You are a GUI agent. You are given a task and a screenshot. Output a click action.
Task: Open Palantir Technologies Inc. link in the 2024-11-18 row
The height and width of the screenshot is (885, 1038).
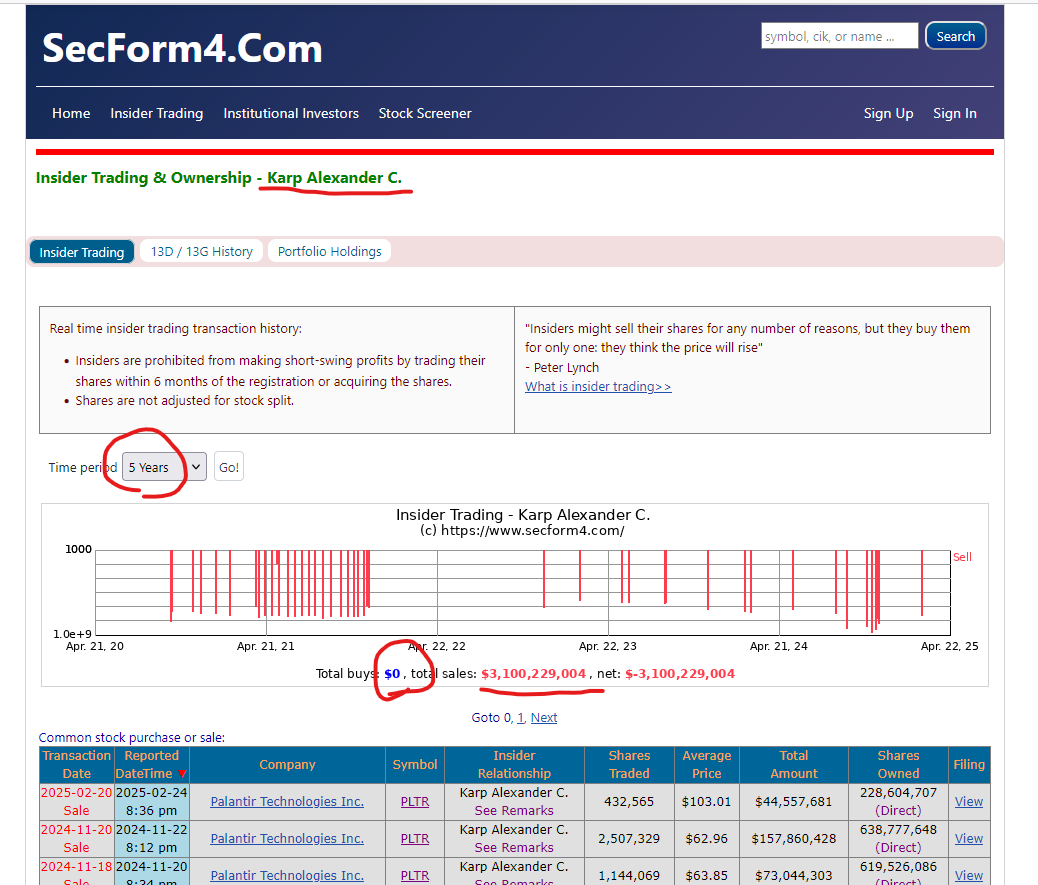pos(287,876)
